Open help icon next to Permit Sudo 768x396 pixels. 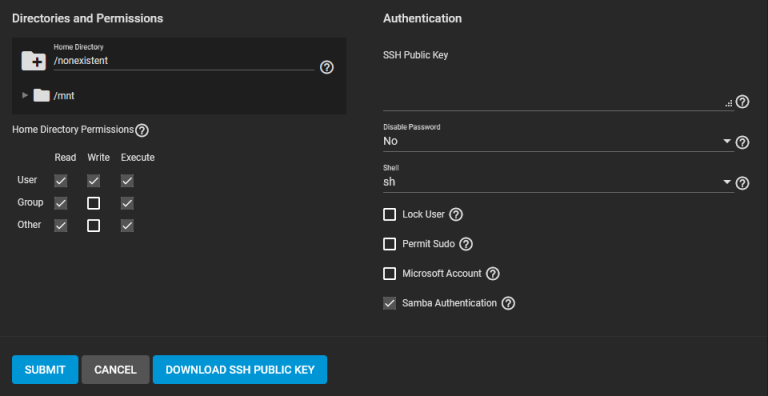pyautogui.click(x=466, y=244)
